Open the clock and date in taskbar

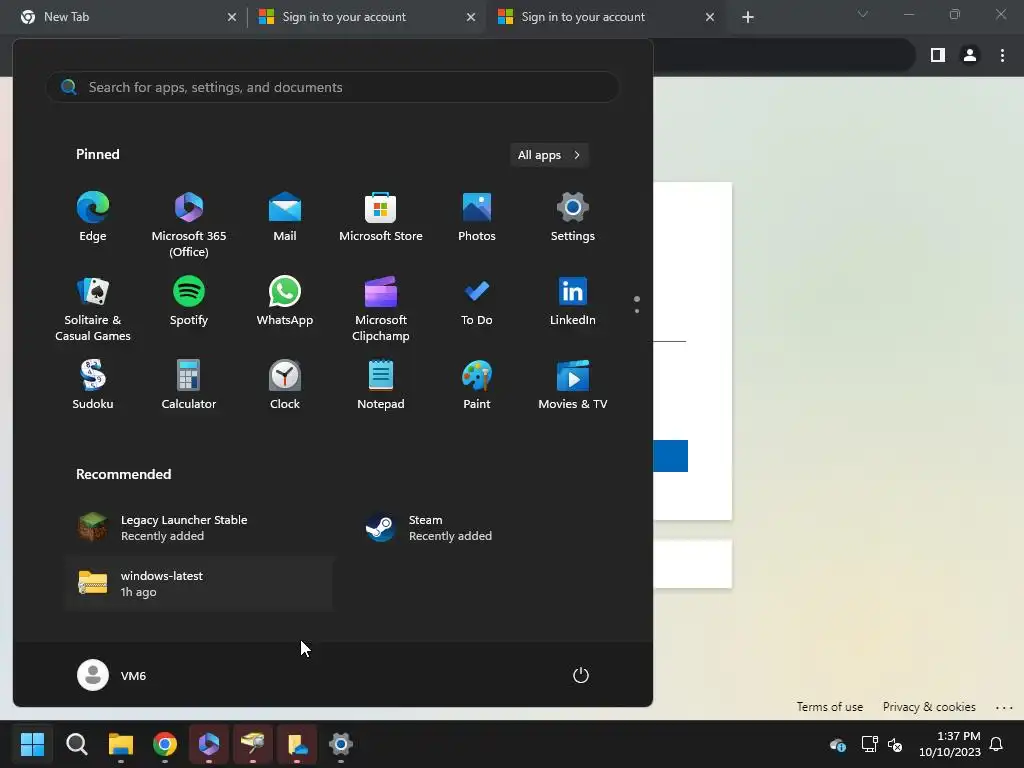pyautogui.click(x=950, y=744)
